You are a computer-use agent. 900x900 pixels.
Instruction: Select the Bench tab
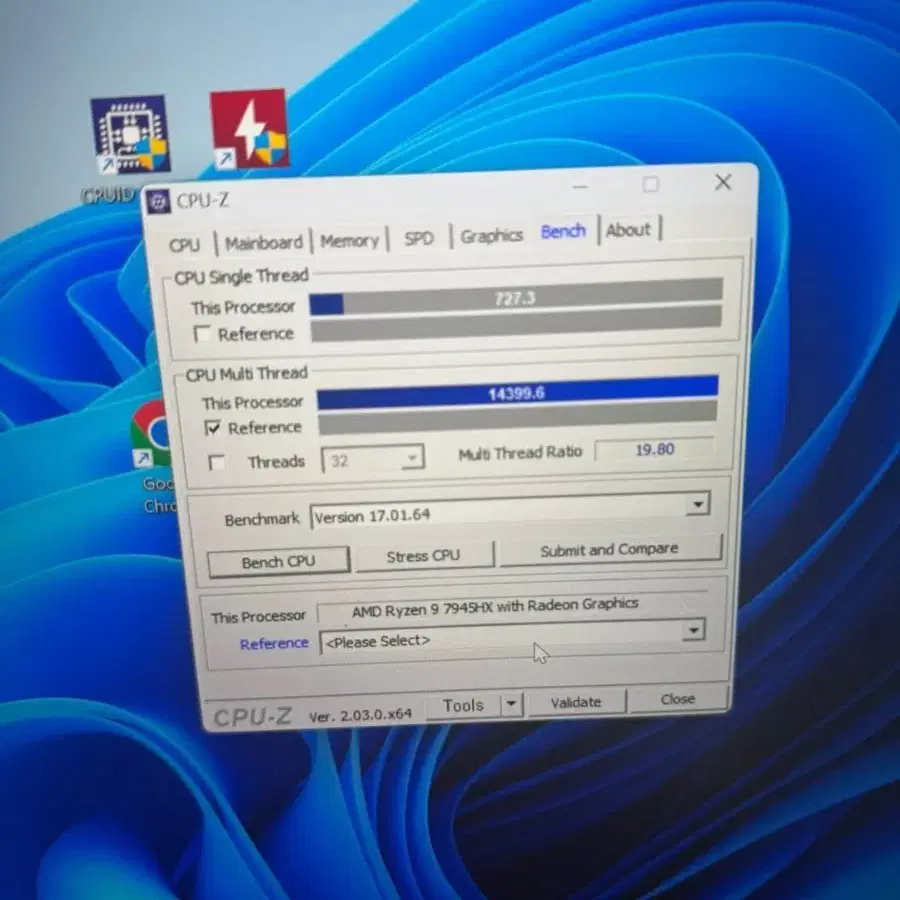563,232
